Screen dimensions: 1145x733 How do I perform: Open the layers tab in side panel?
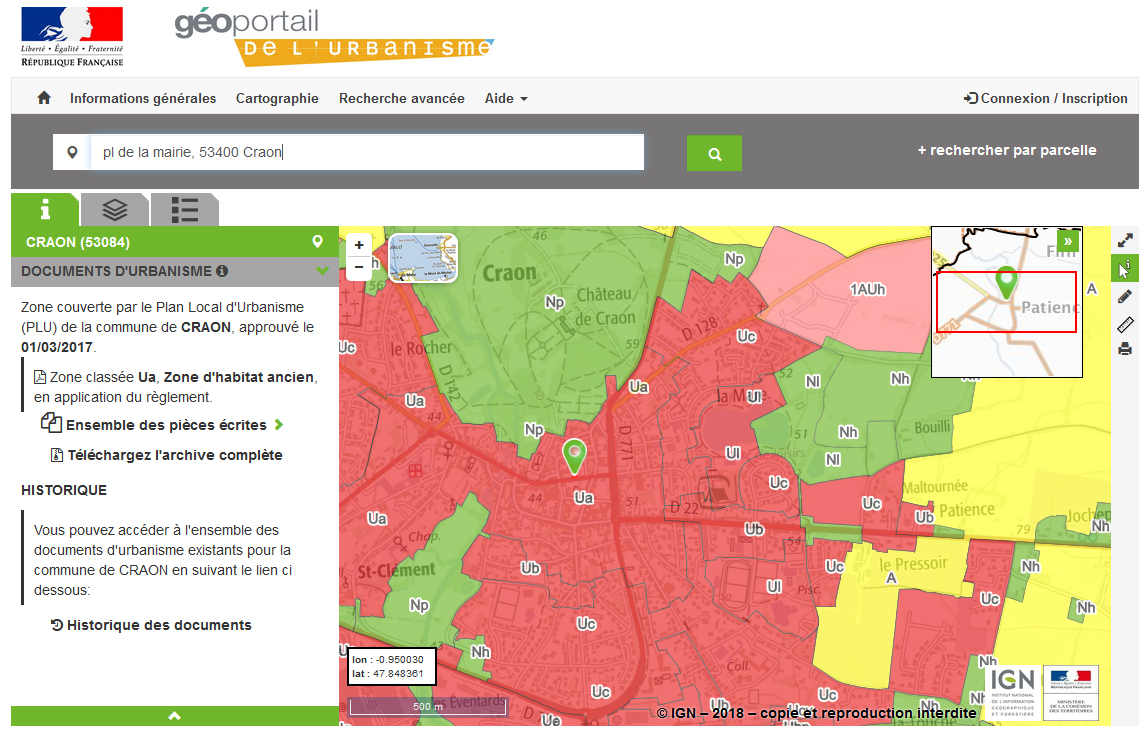tap(115, 209)
